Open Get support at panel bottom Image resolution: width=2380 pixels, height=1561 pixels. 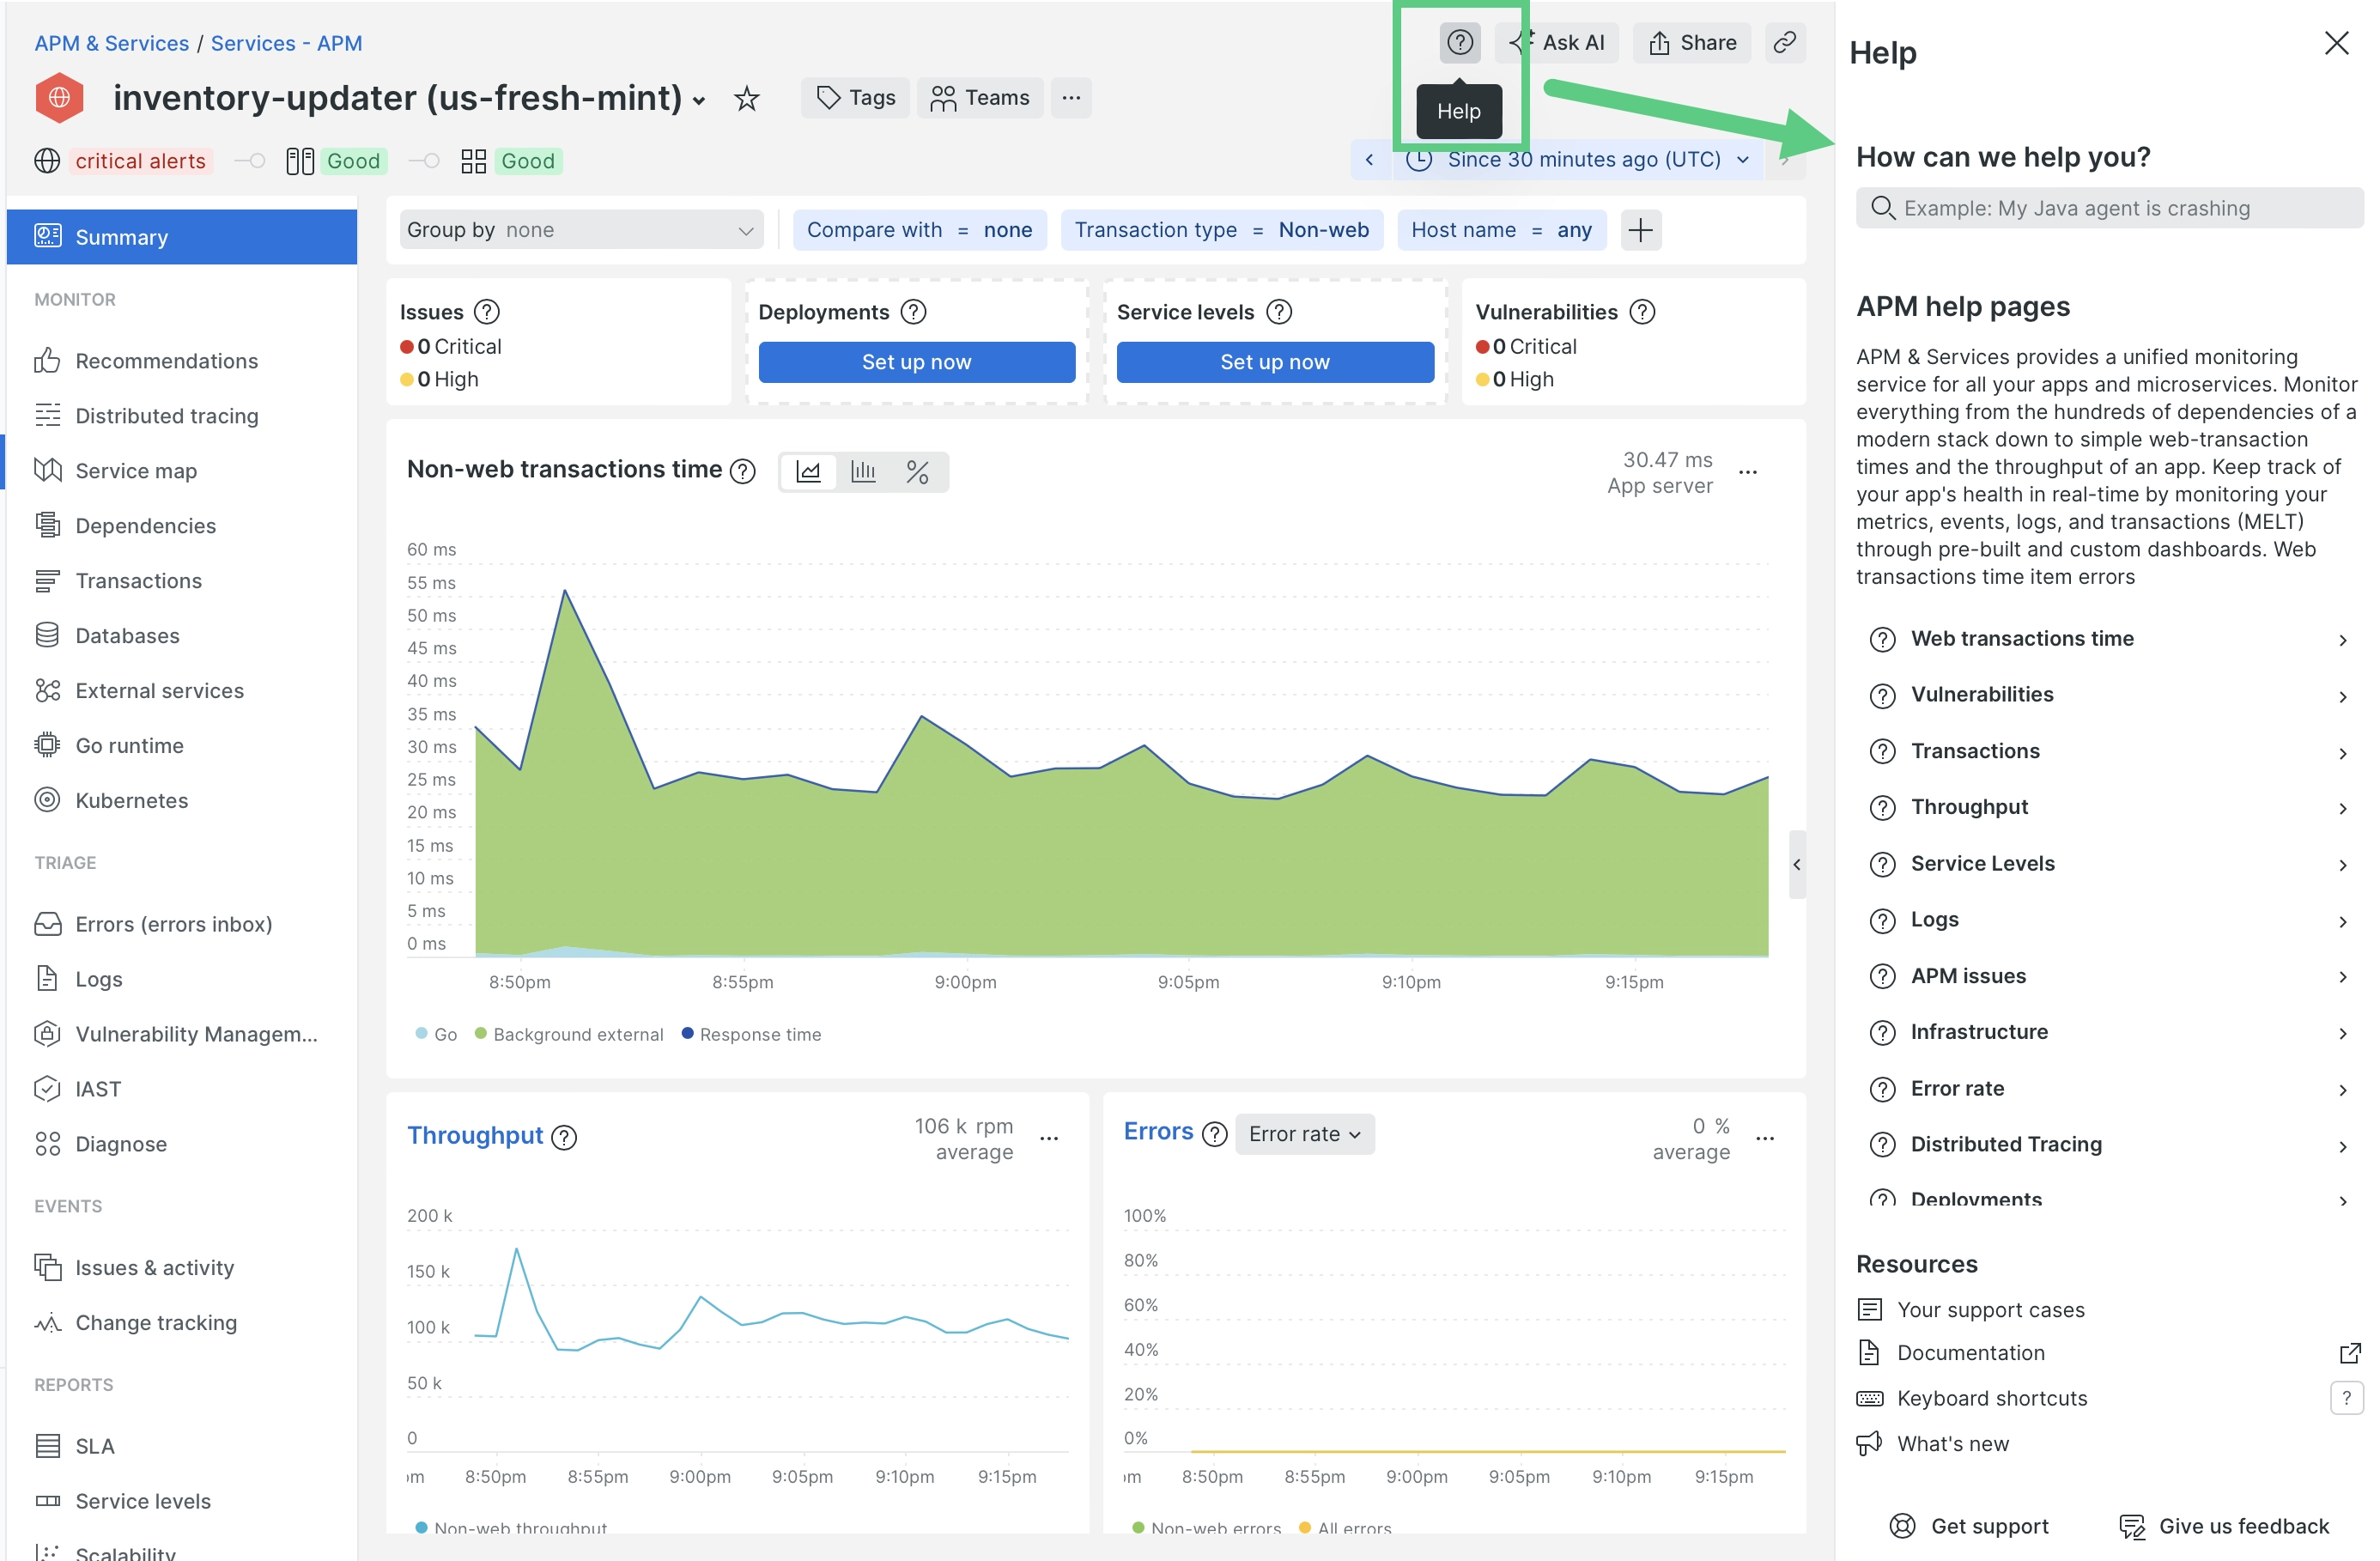point(1968,1526)
